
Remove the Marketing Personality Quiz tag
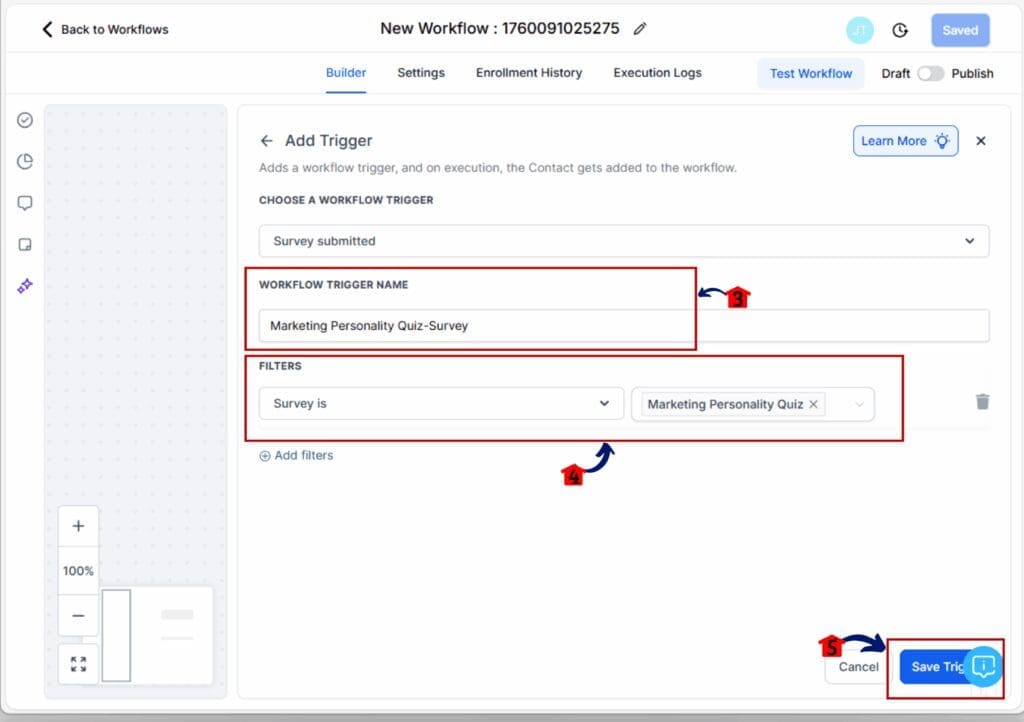point(813,404)
